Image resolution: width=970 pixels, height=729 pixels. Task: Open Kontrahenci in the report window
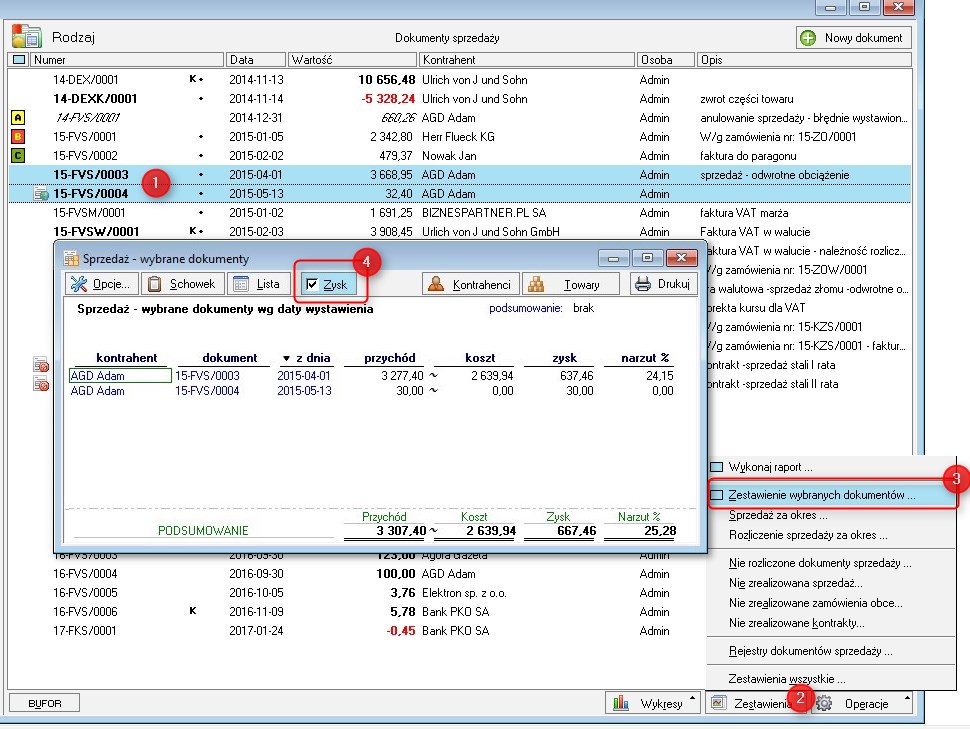[x=471, y=284]
